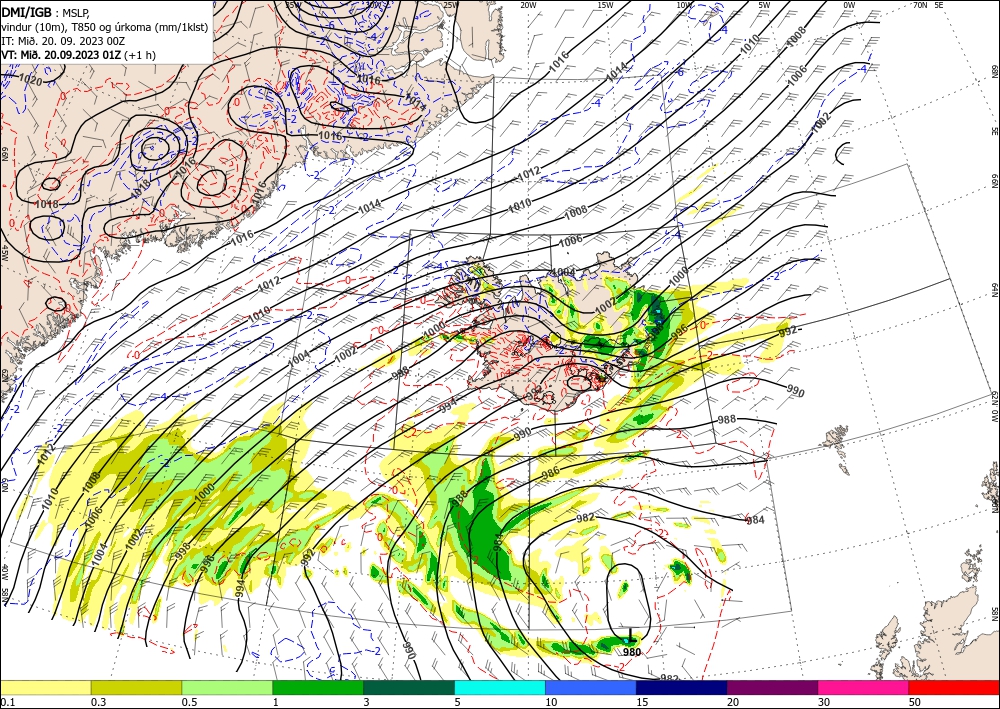Click the '0.5' legend value
1000x709 pixels.
[189, 702]
